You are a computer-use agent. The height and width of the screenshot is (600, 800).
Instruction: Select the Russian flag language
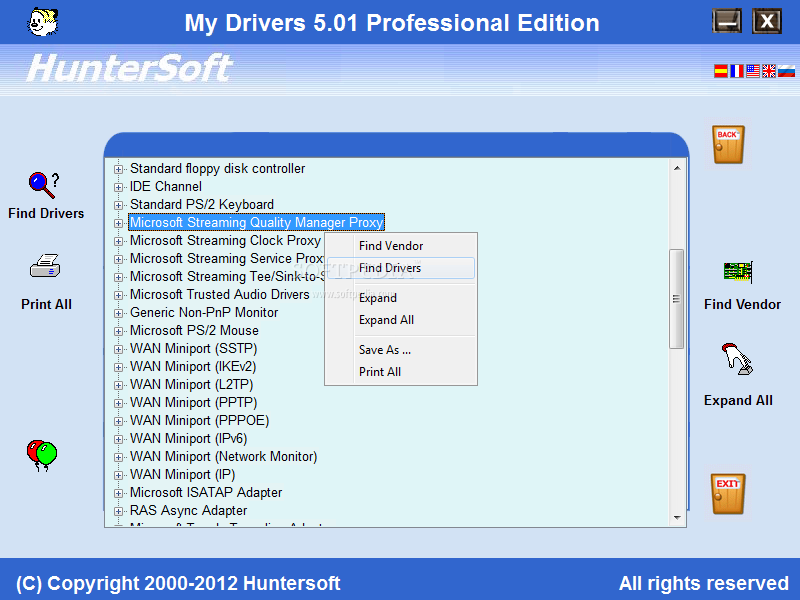point(786,71)
